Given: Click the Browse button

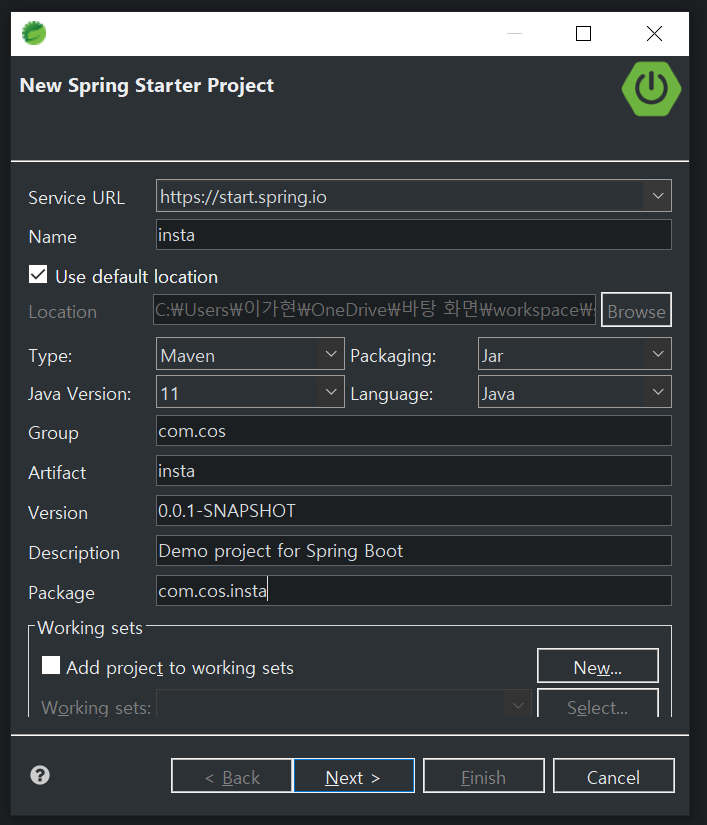Looking at the screenshot, I should tap(637, 310).
